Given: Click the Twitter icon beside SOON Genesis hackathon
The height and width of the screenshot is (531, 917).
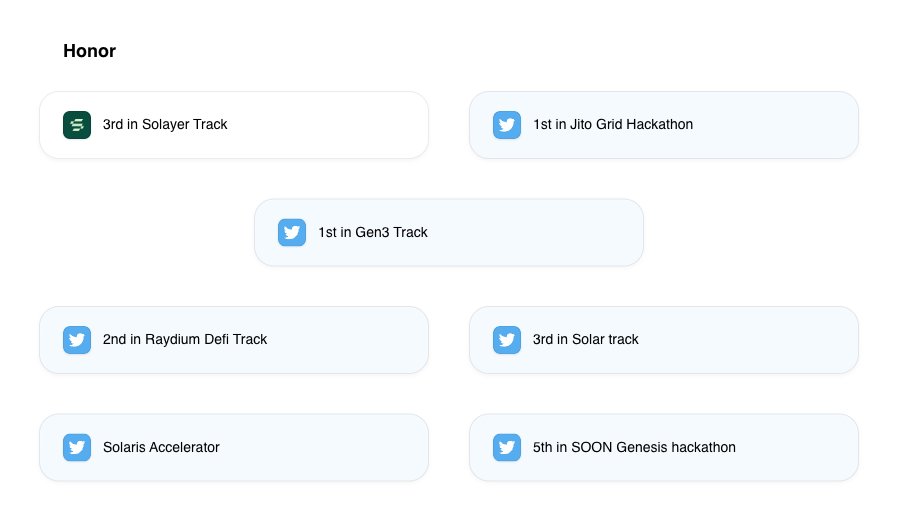Looking at the screenshot, I should [507, 447].
